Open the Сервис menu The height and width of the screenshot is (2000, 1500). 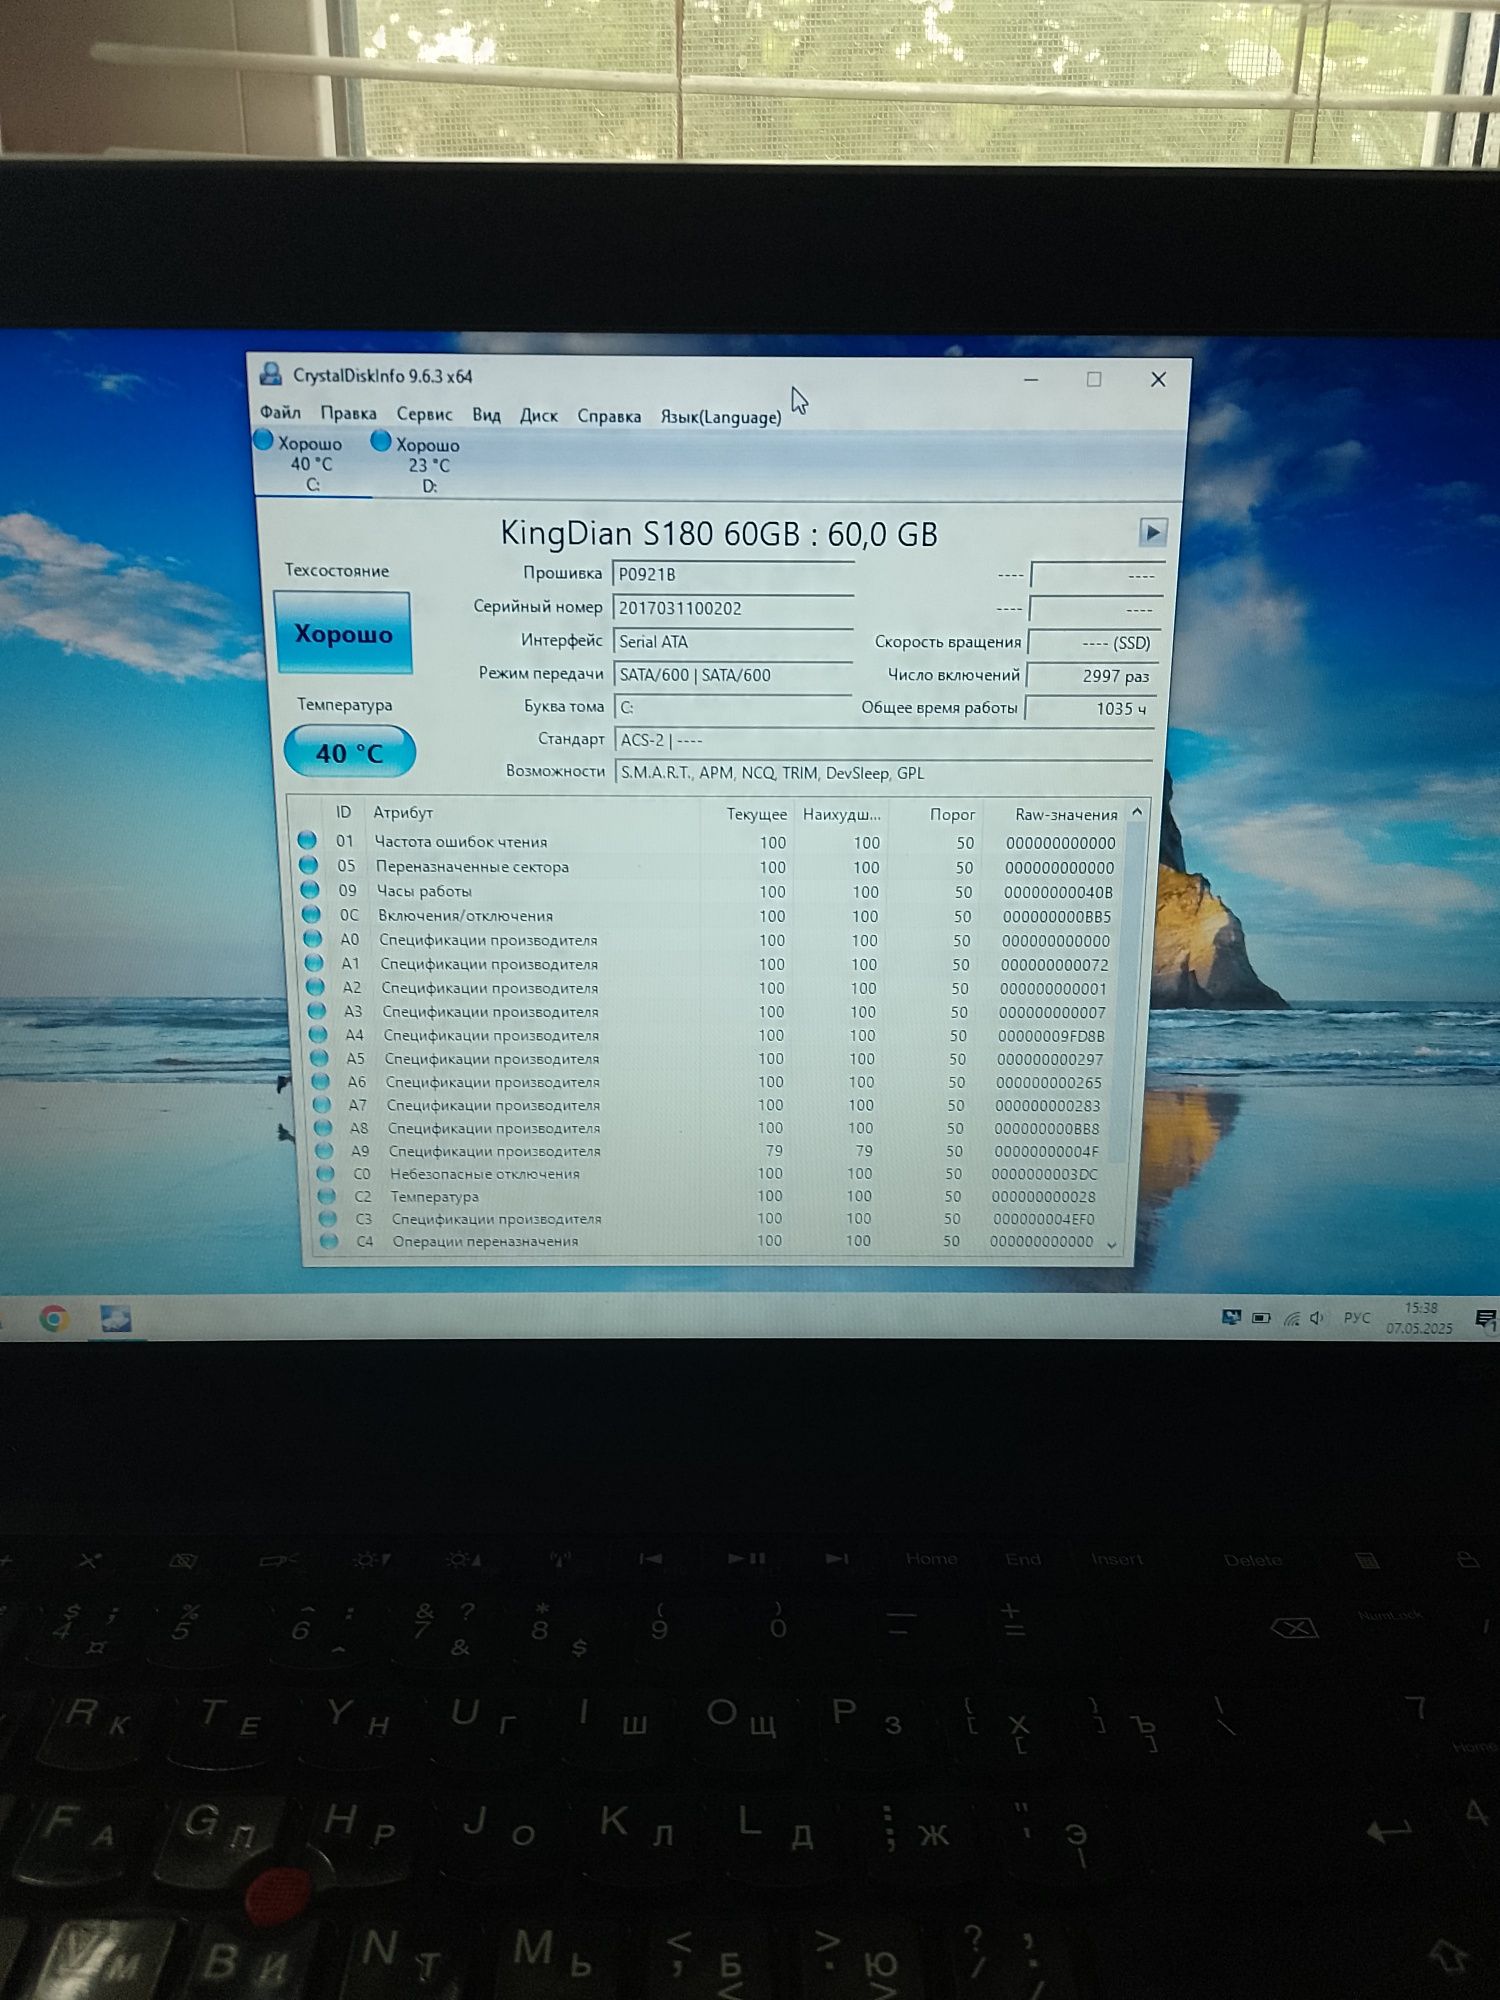click(x=424, y=414)
